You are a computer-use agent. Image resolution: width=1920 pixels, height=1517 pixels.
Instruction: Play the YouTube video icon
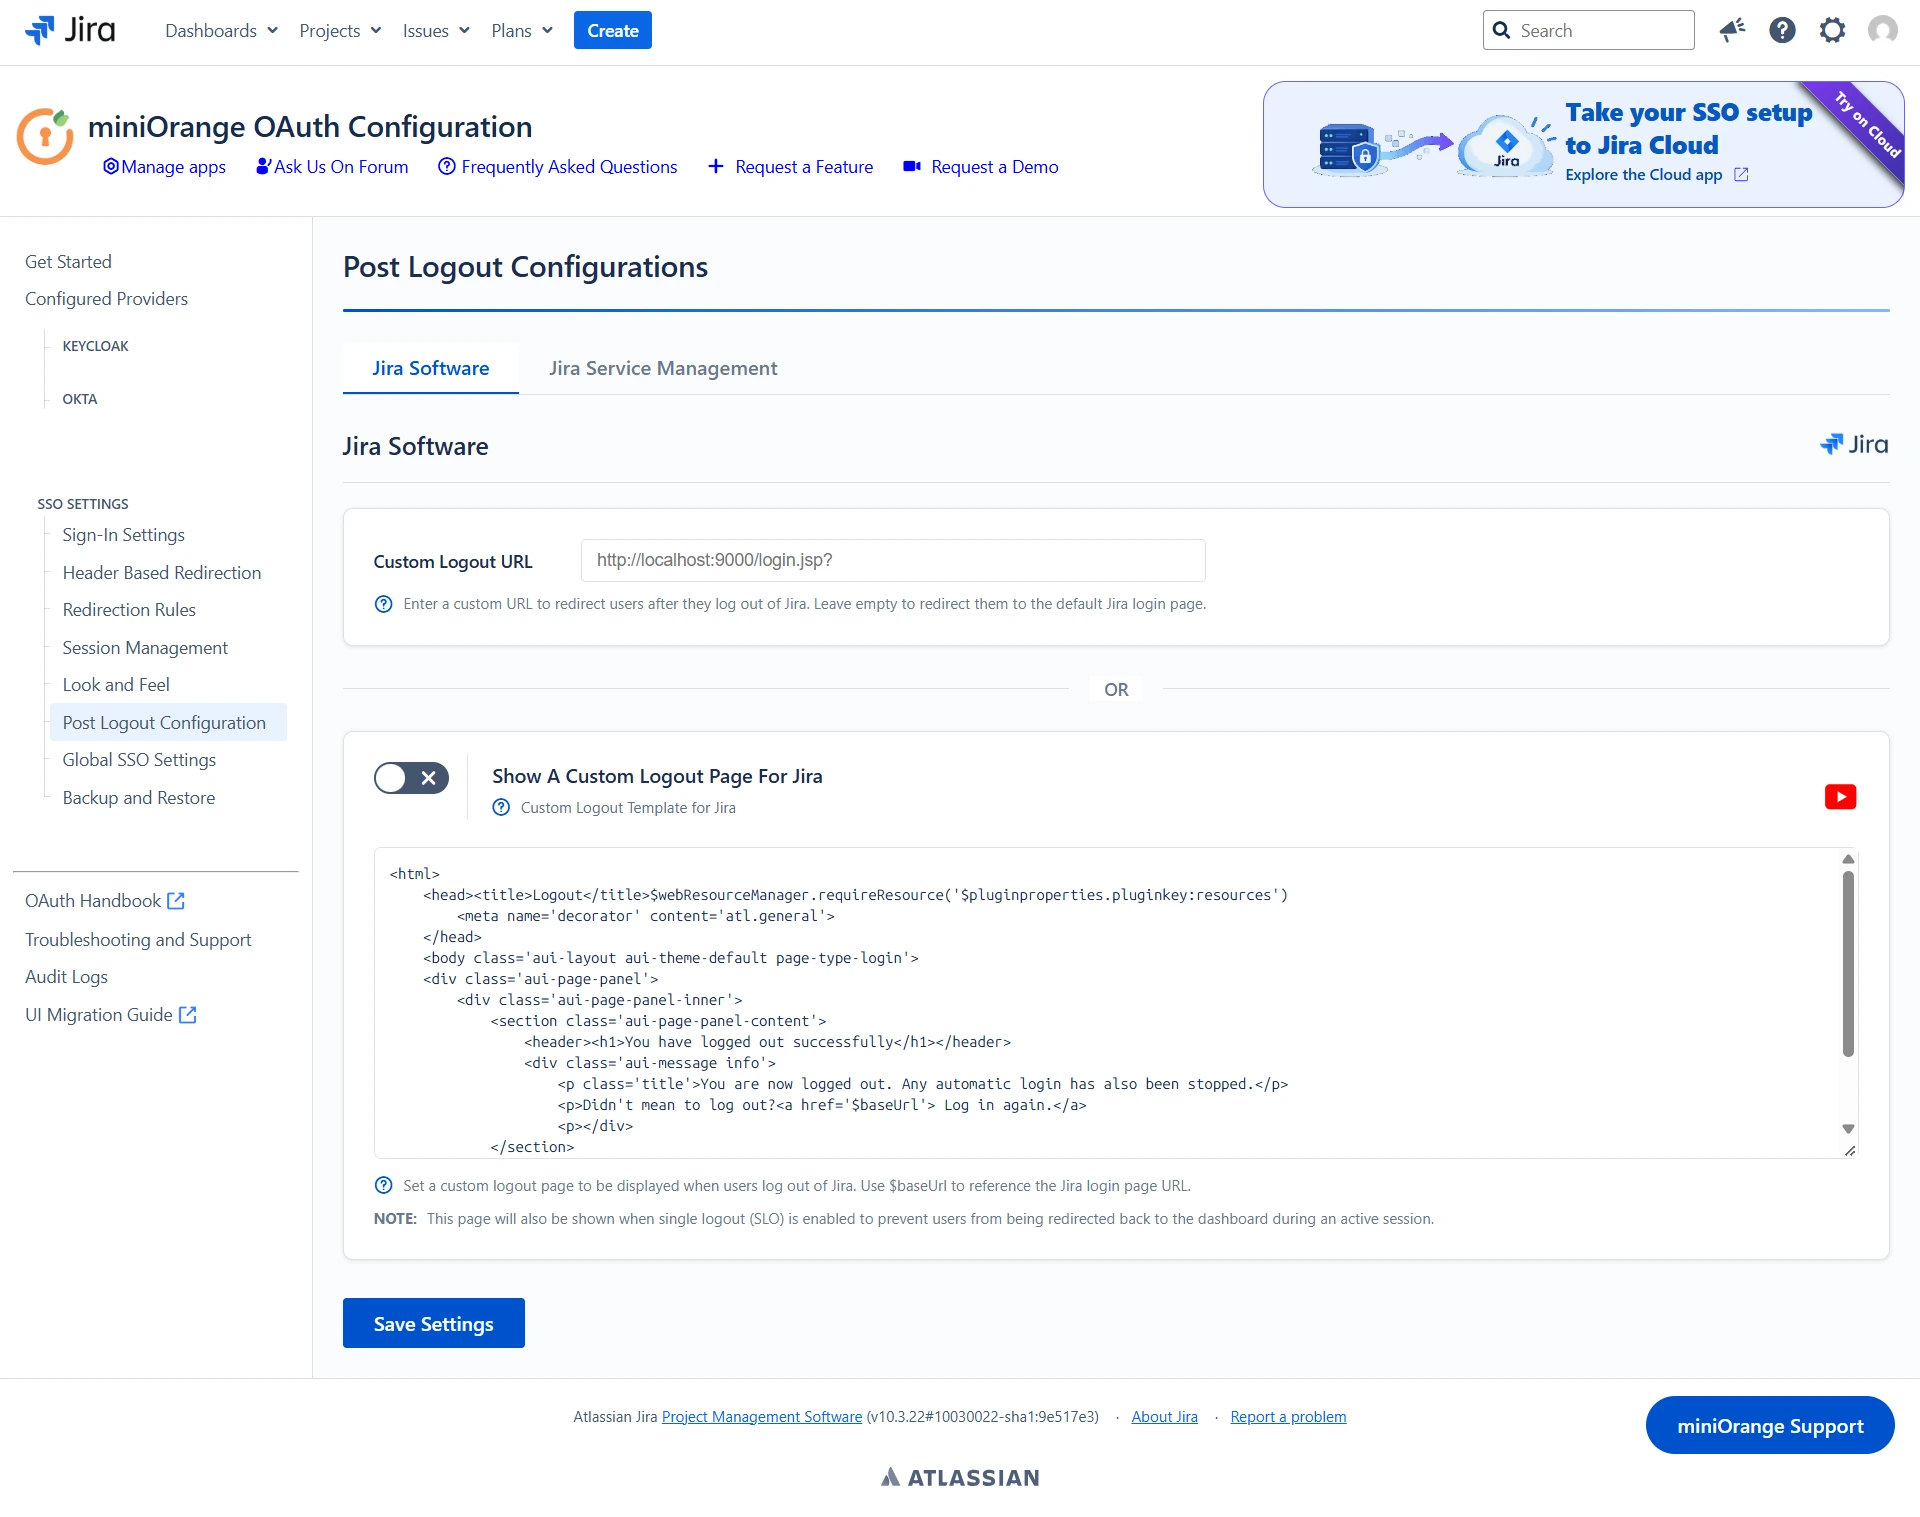pos(1840,796)
